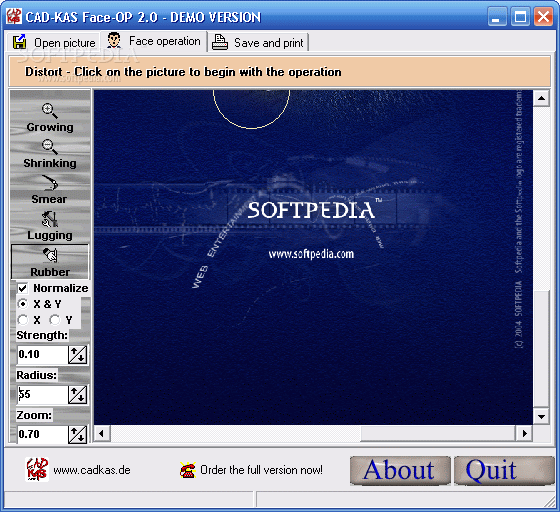
Task: Click the Quit button
Action: tap(504, 470)
